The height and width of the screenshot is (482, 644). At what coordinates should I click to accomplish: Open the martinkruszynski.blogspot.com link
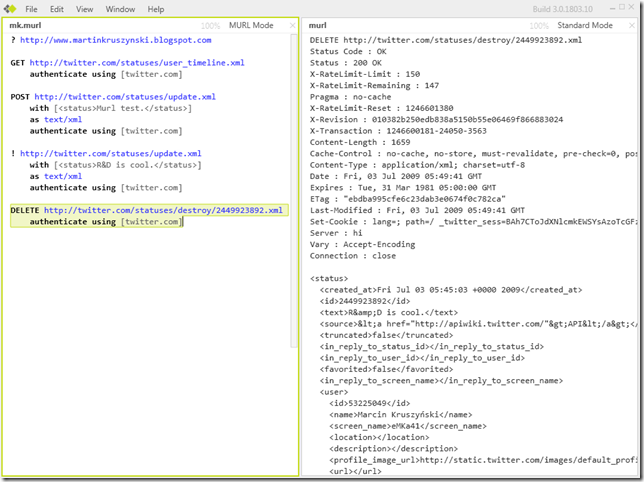(x=116, y=40)
